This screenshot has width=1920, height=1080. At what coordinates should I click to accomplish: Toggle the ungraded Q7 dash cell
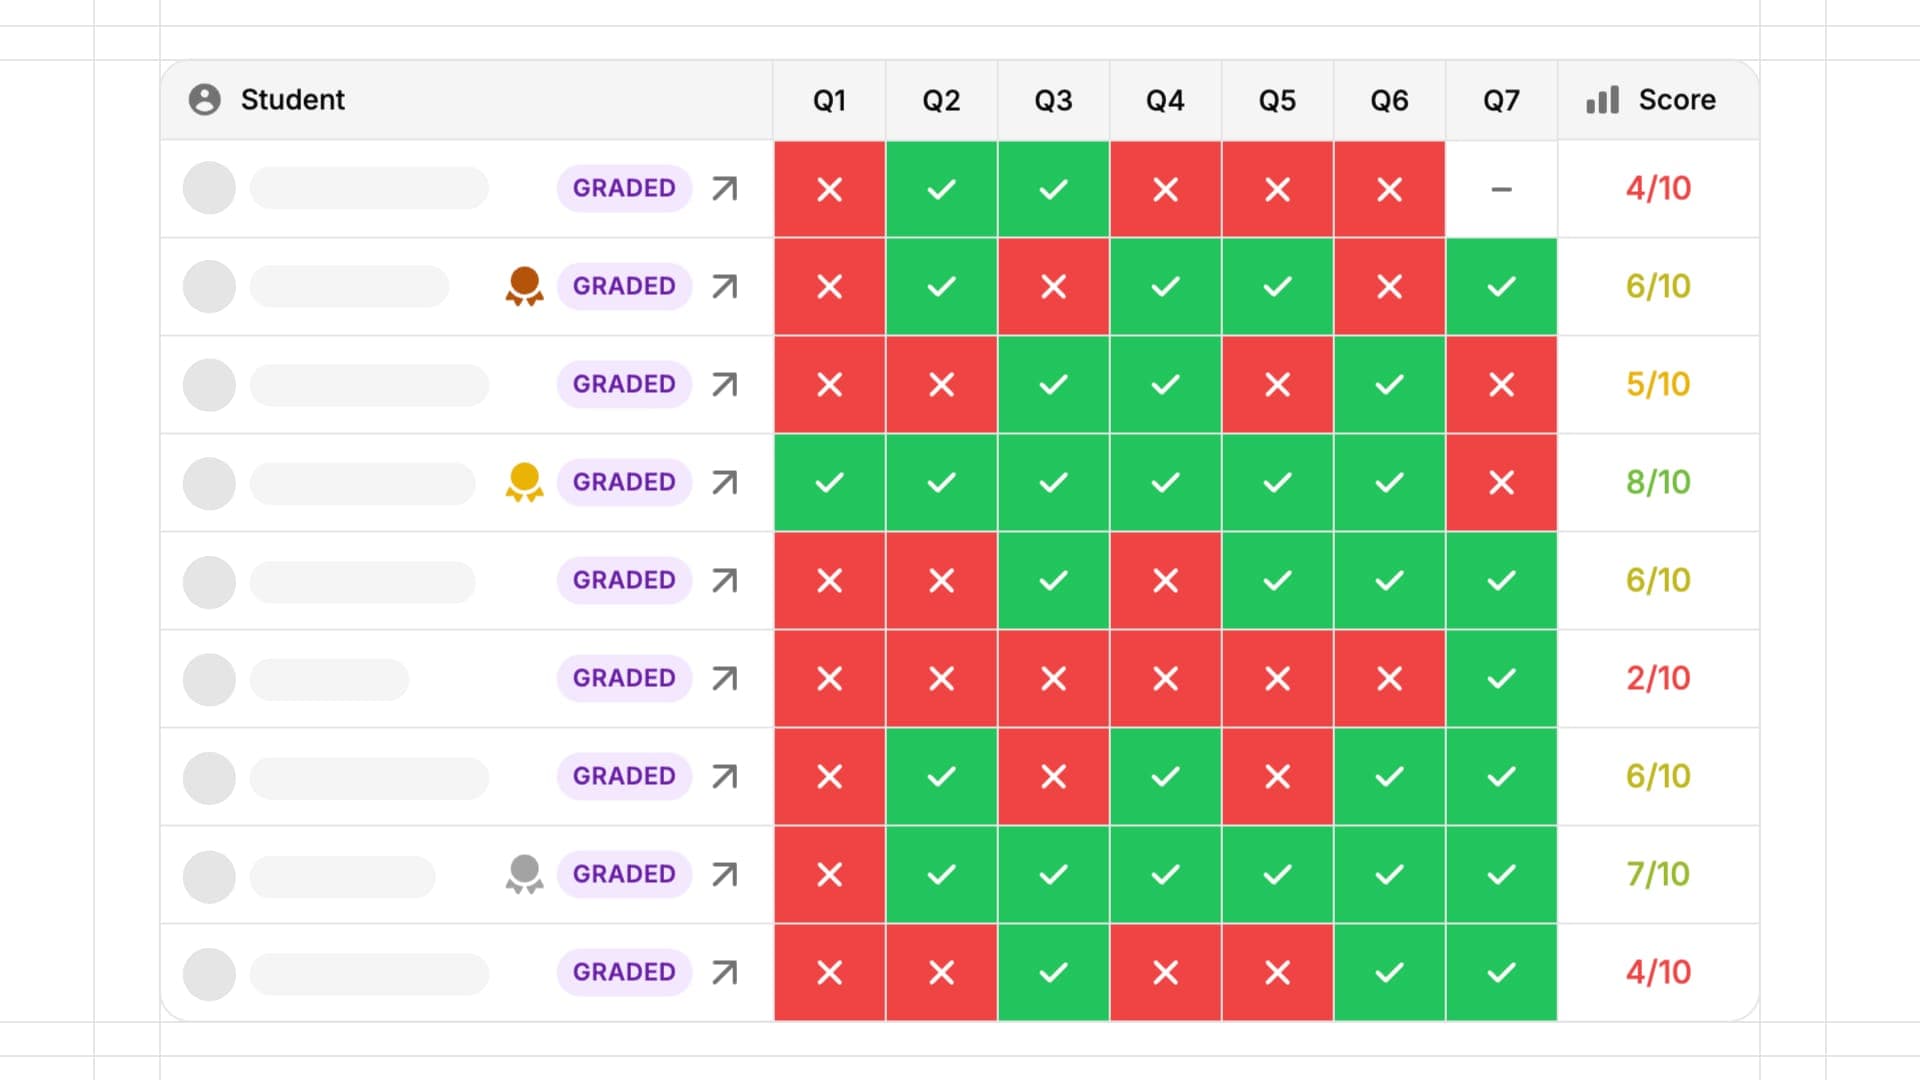(1501, 189)
